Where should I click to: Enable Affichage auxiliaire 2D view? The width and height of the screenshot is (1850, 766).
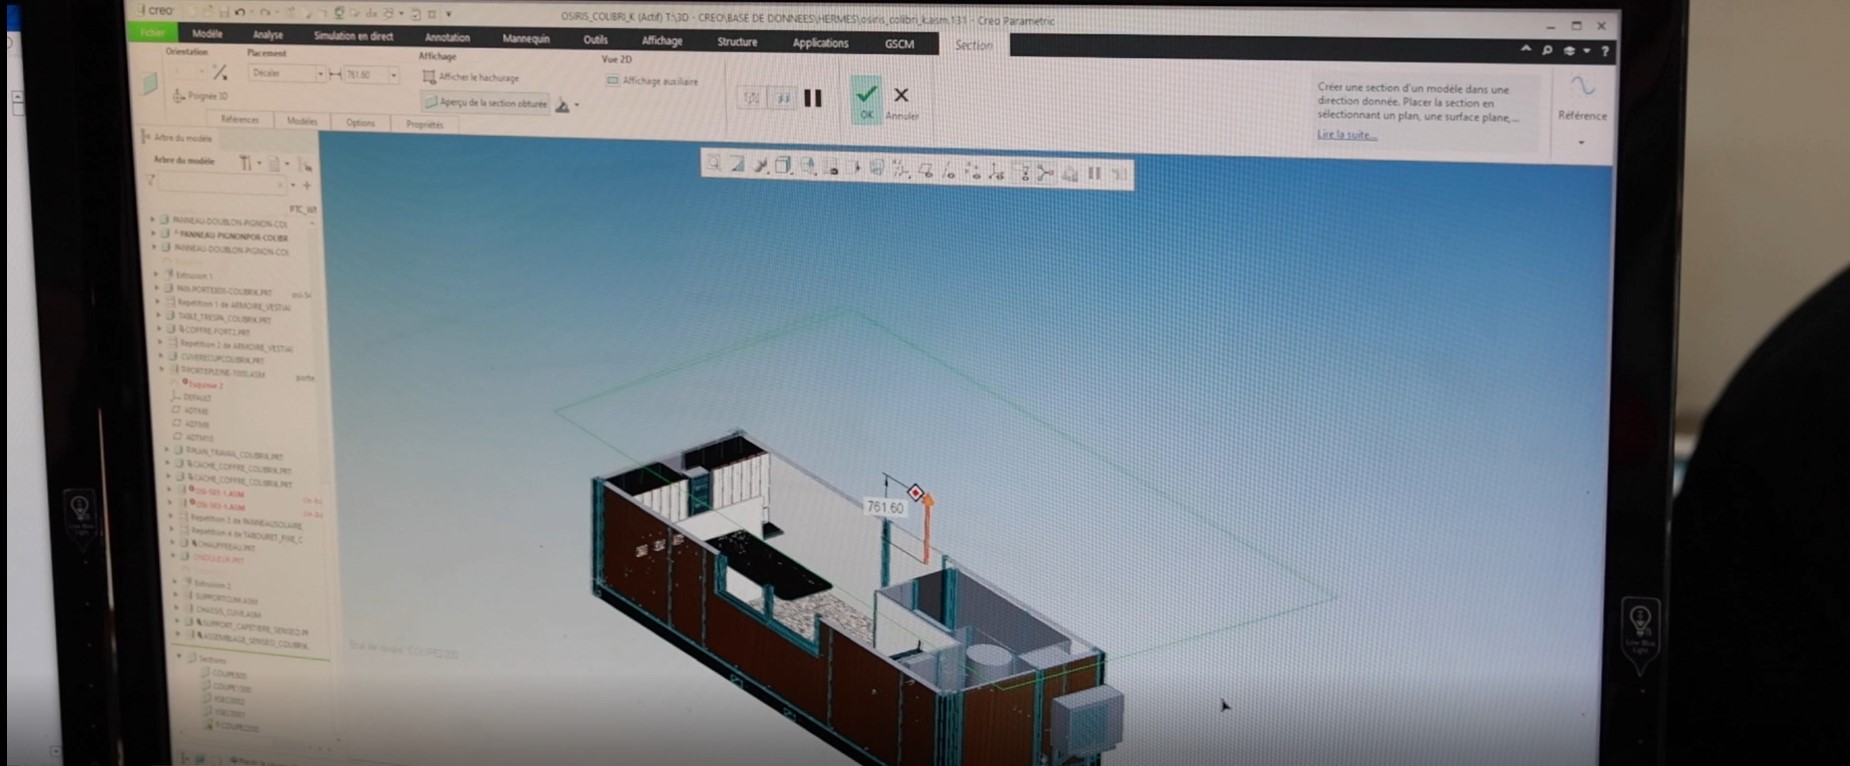click(x=652, y=81)
